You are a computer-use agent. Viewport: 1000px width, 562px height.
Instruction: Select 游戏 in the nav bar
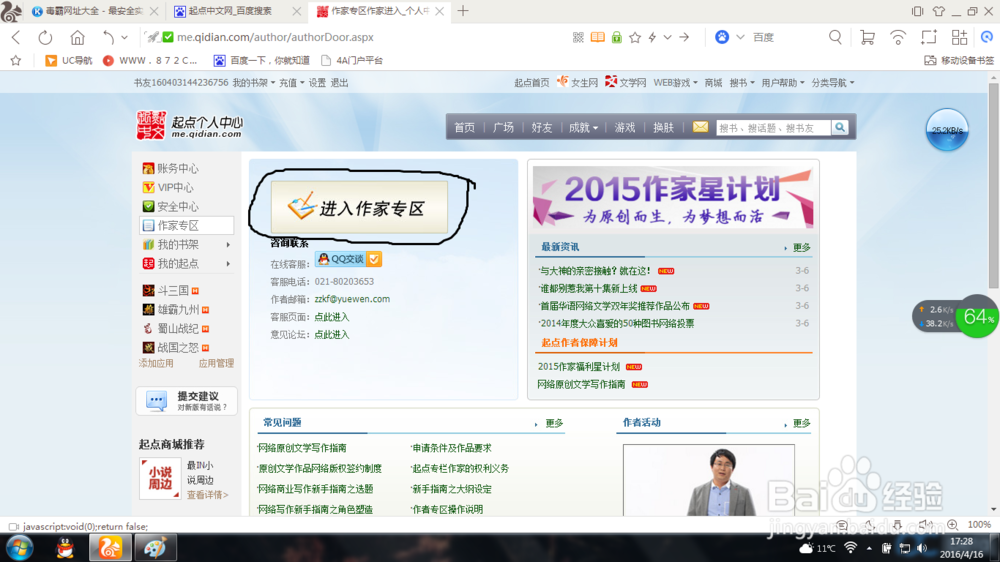[x=624, y=128]
